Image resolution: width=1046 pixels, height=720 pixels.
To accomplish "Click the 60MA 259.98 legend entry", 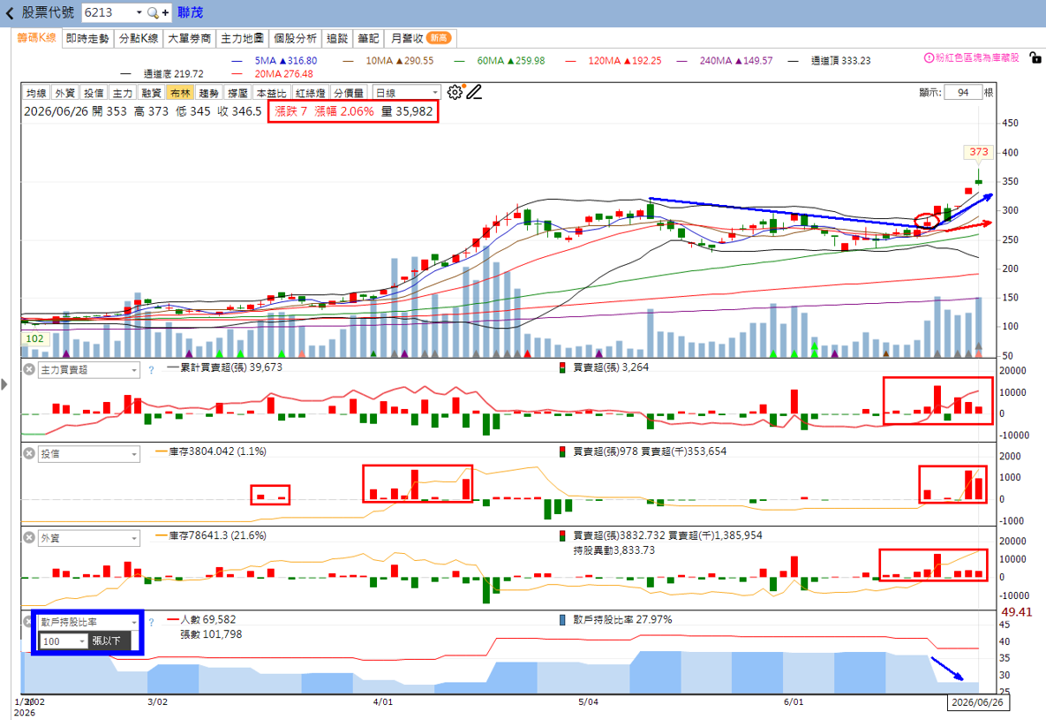I will [500, 61].
